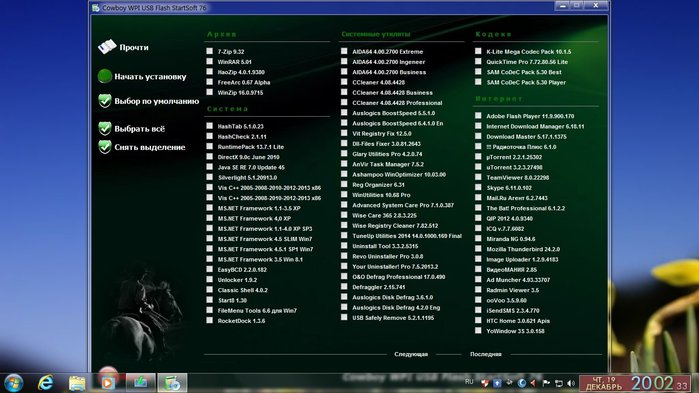The image size is (699, 393).
Task: Enable Silverlight 5.1.20913.0 checkbox
Action: coord(210,177)
